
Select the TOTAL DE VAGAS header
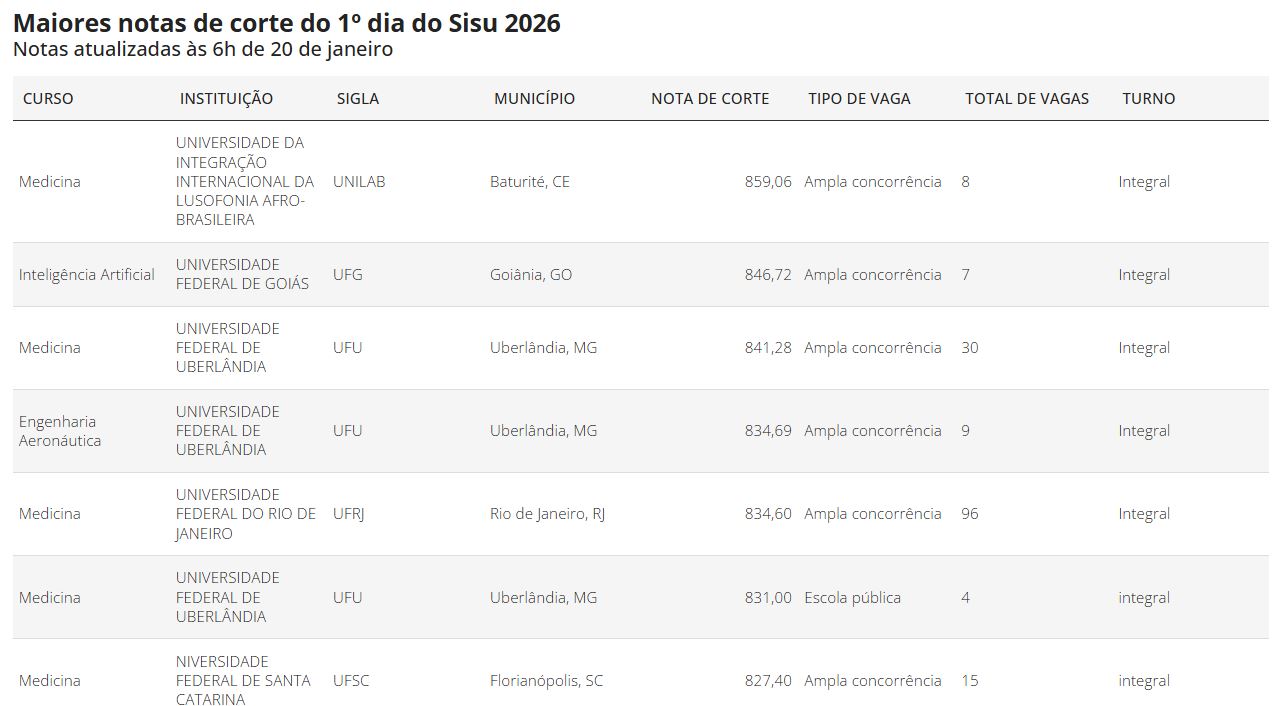point(1027,98)
